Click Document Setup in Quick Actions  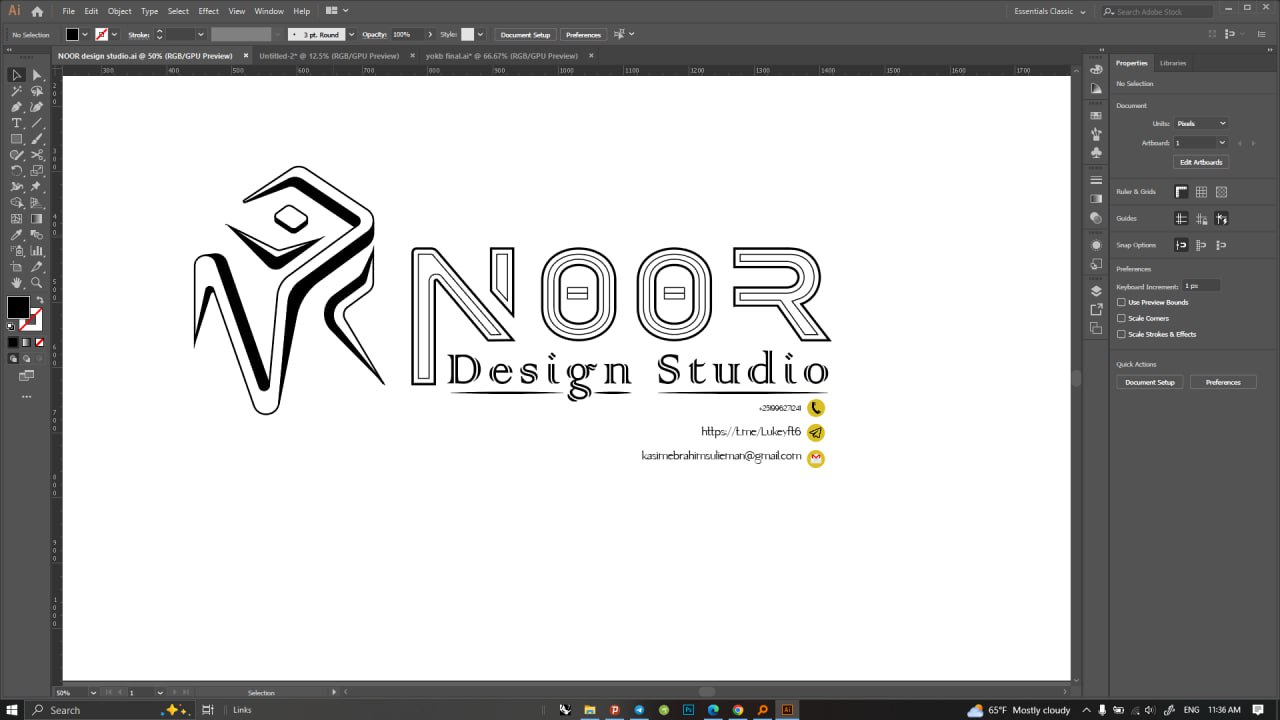tap(1150, 382)
